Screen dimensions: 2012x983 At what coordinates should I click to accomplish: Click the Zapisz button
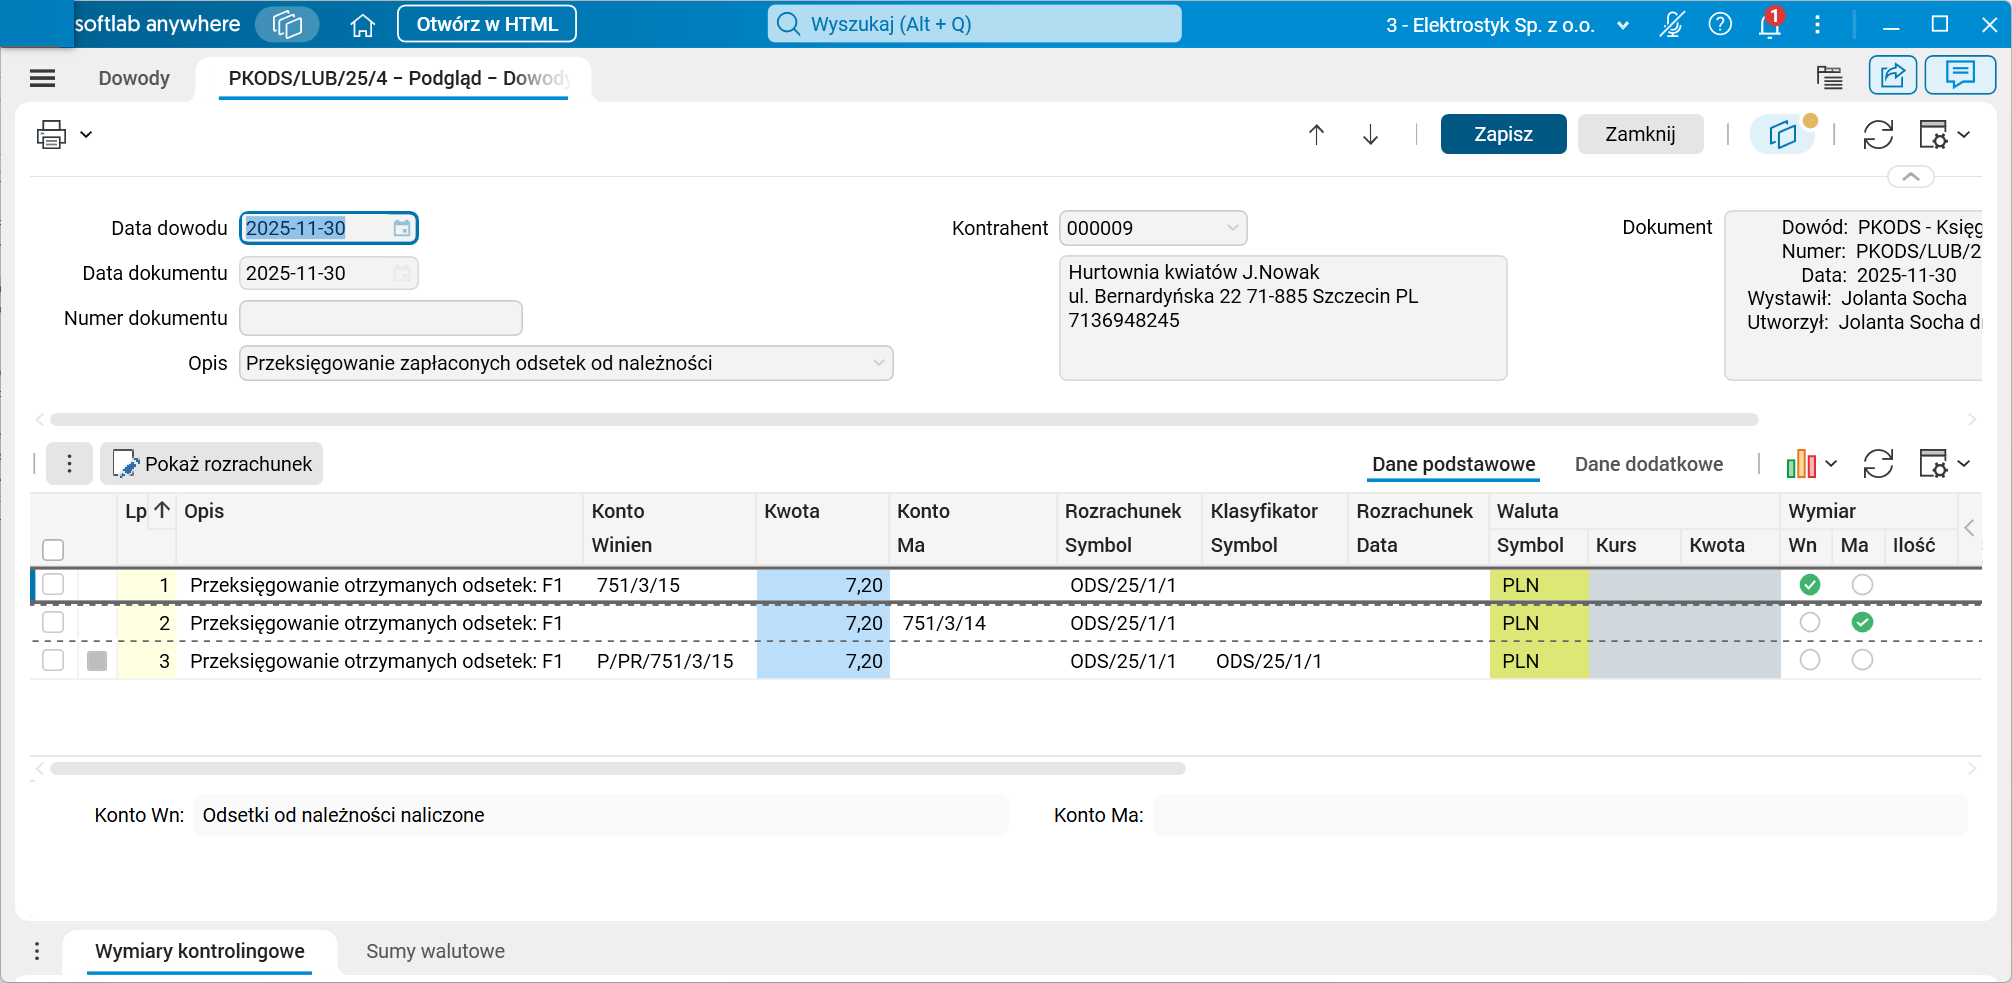(1503, 134)
